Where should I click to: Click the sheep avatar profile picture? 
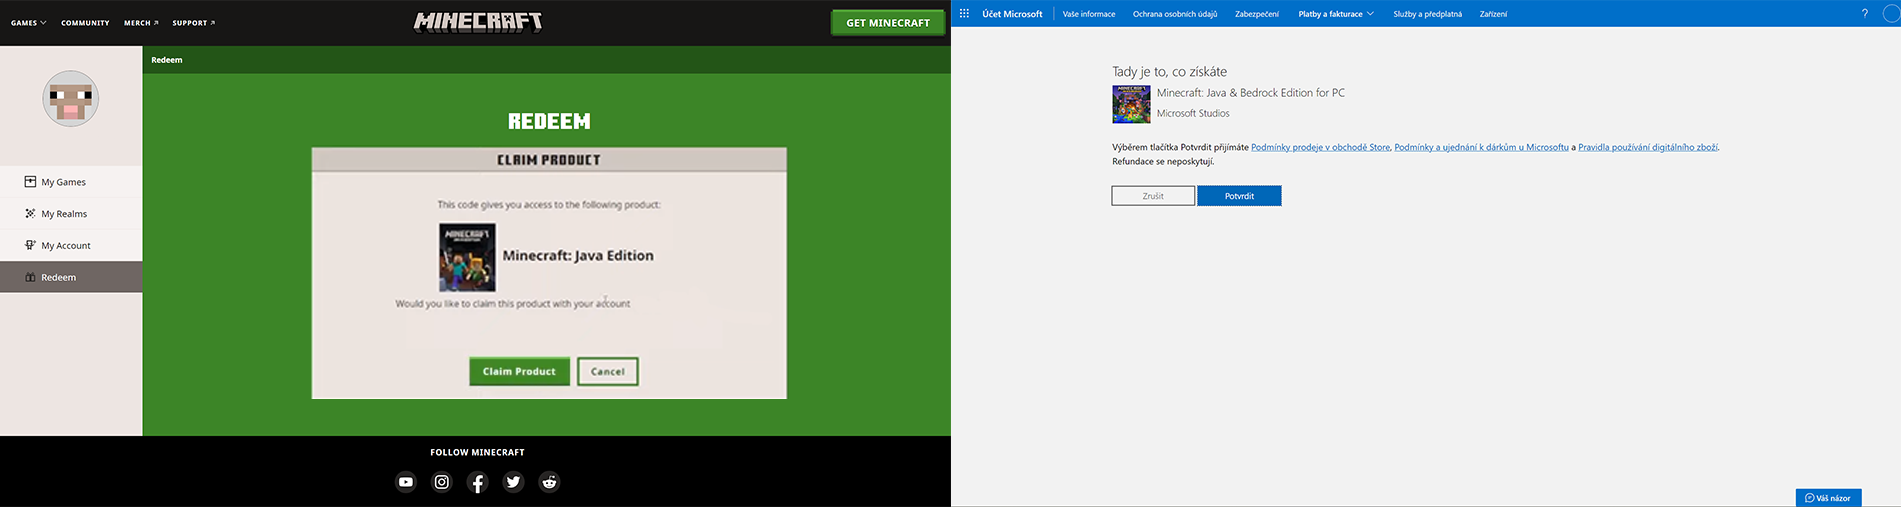[x=70, y=98]
